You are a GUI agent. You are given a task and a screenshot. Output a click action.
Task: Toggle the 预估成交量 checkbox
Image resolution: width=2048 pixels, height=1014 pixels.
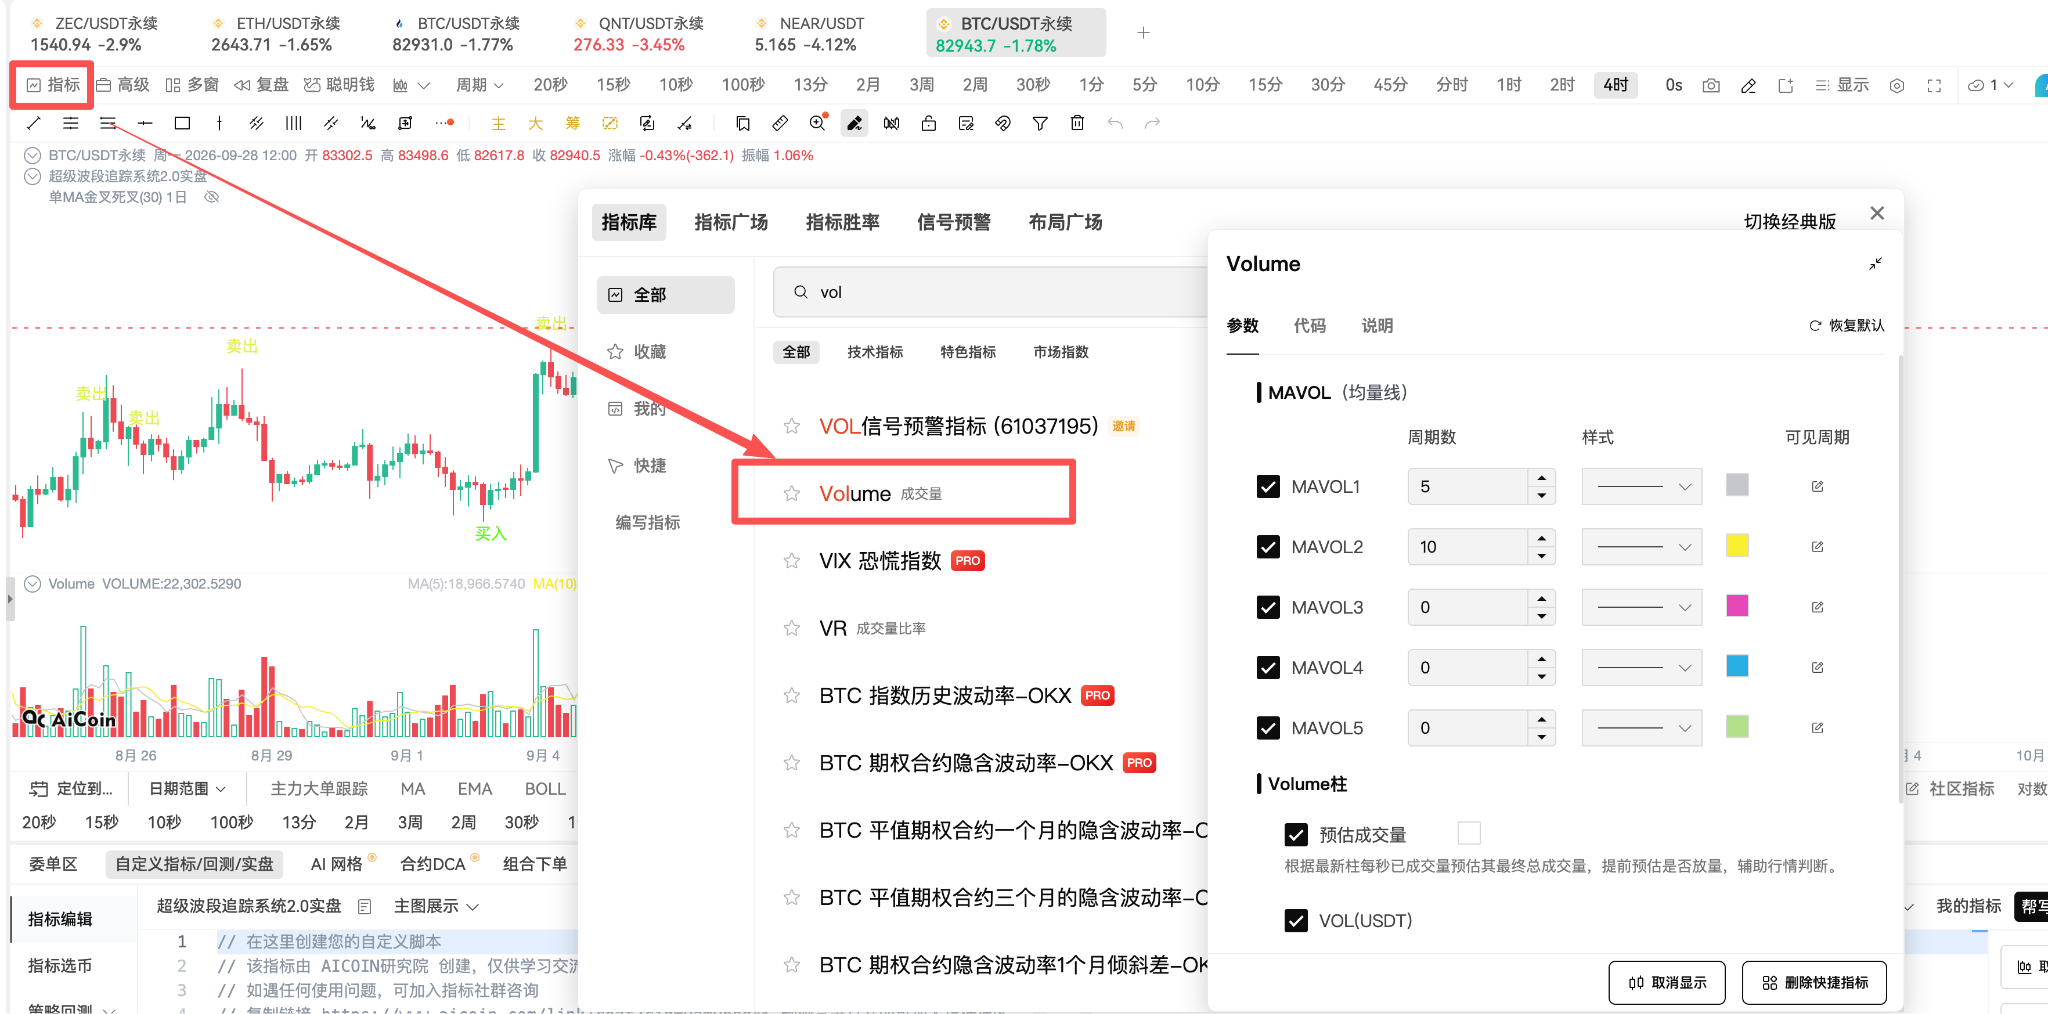tap(1296, 834)
